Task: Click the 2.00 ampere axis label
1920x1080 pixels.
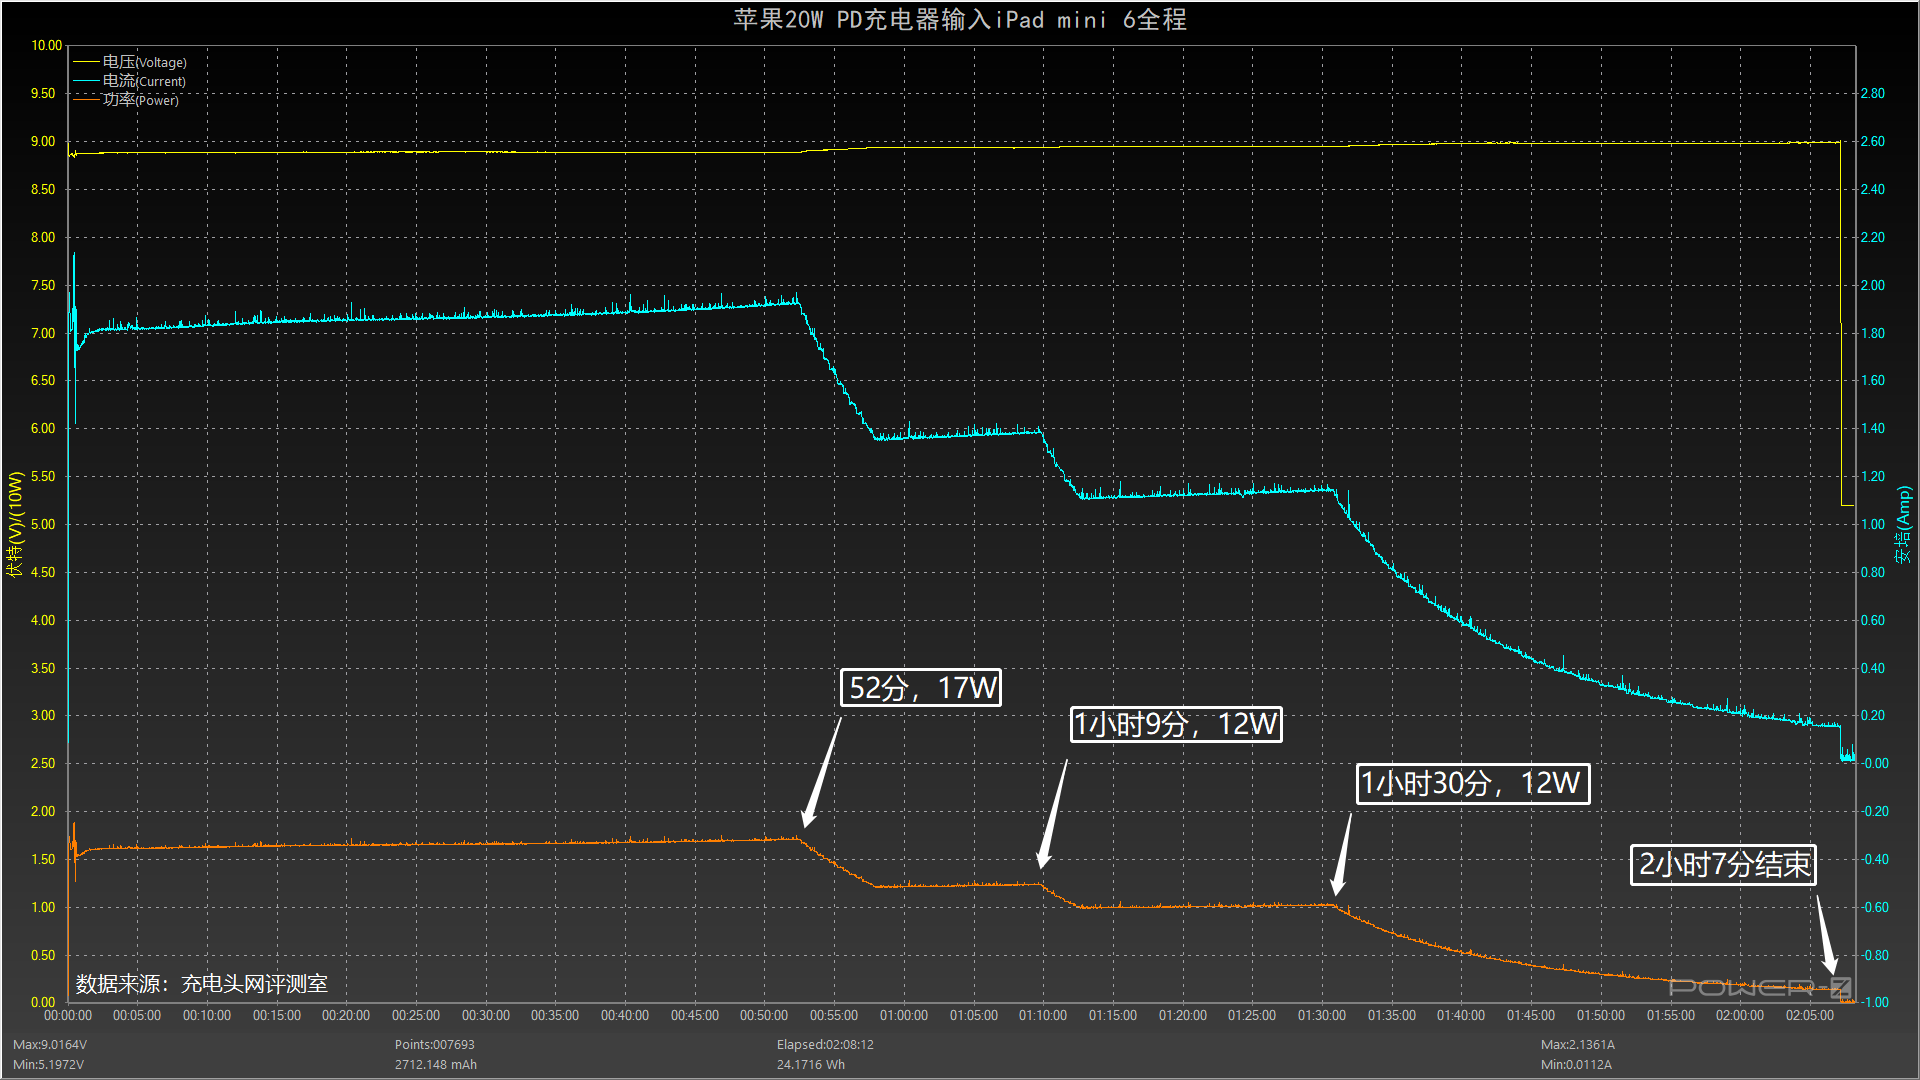Action: point(1872,285)
